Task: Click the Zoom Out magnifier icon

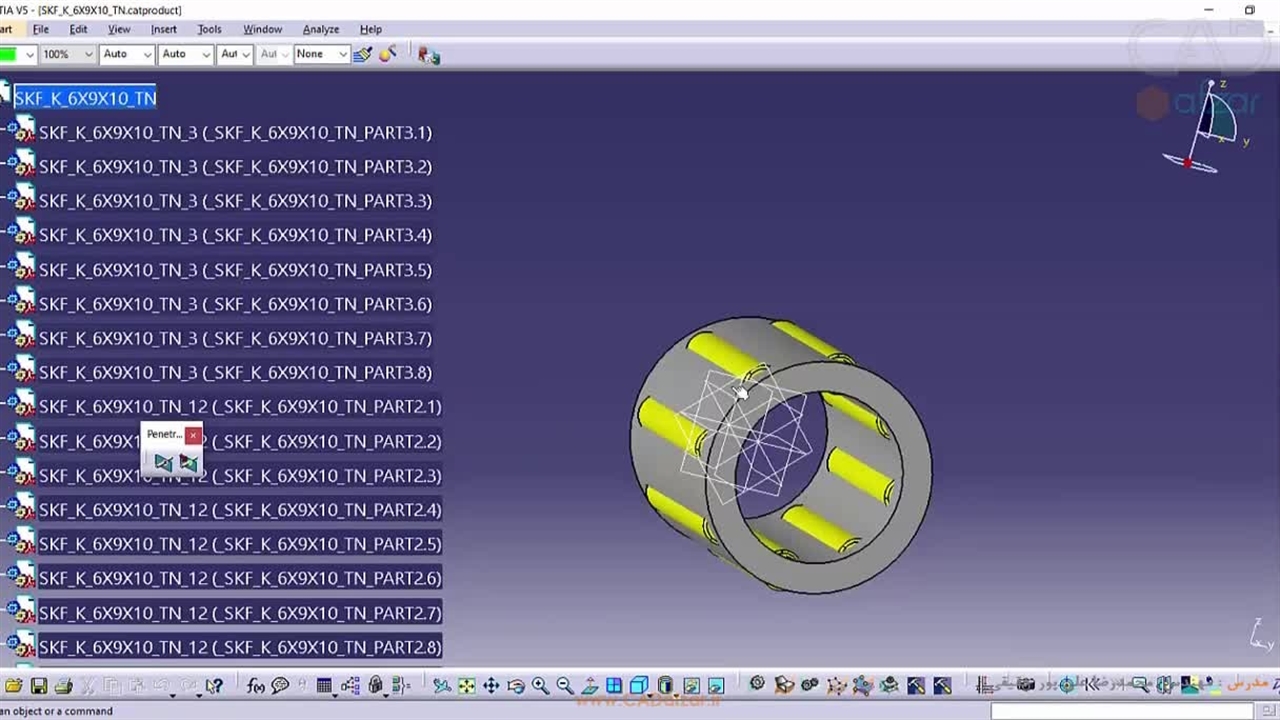Action: (x=565, y=686)
